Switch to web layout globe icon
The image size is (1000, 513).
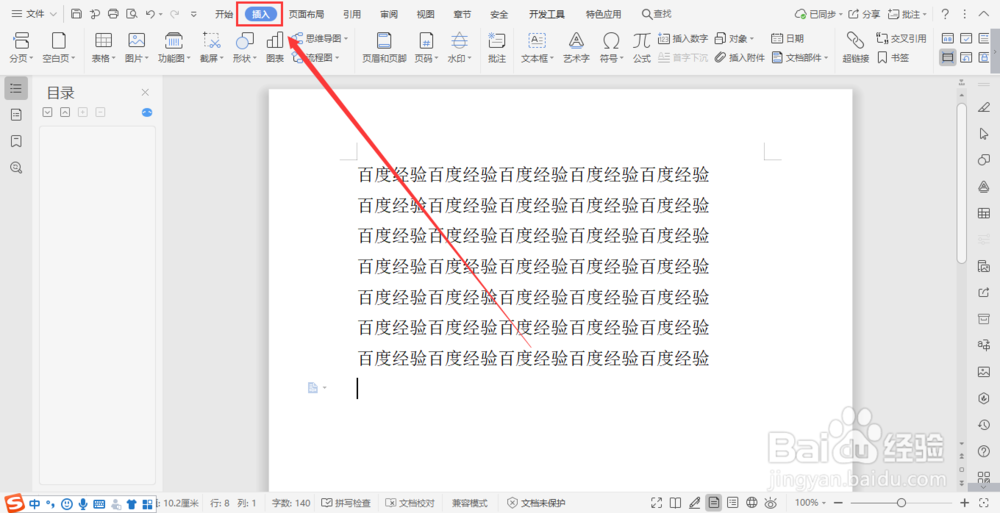(752, 503)
